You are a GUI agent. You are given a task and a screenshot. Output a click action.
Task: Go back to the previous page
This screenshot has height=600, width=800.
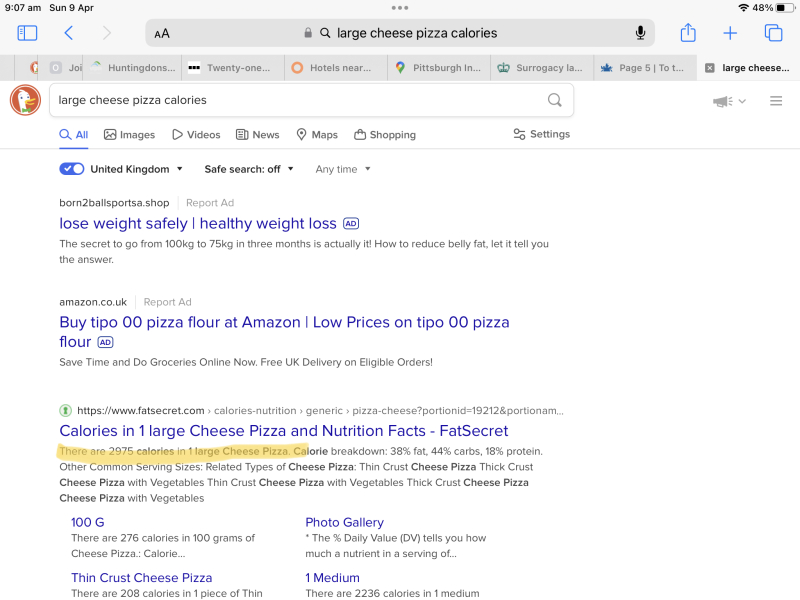[69, 33]
